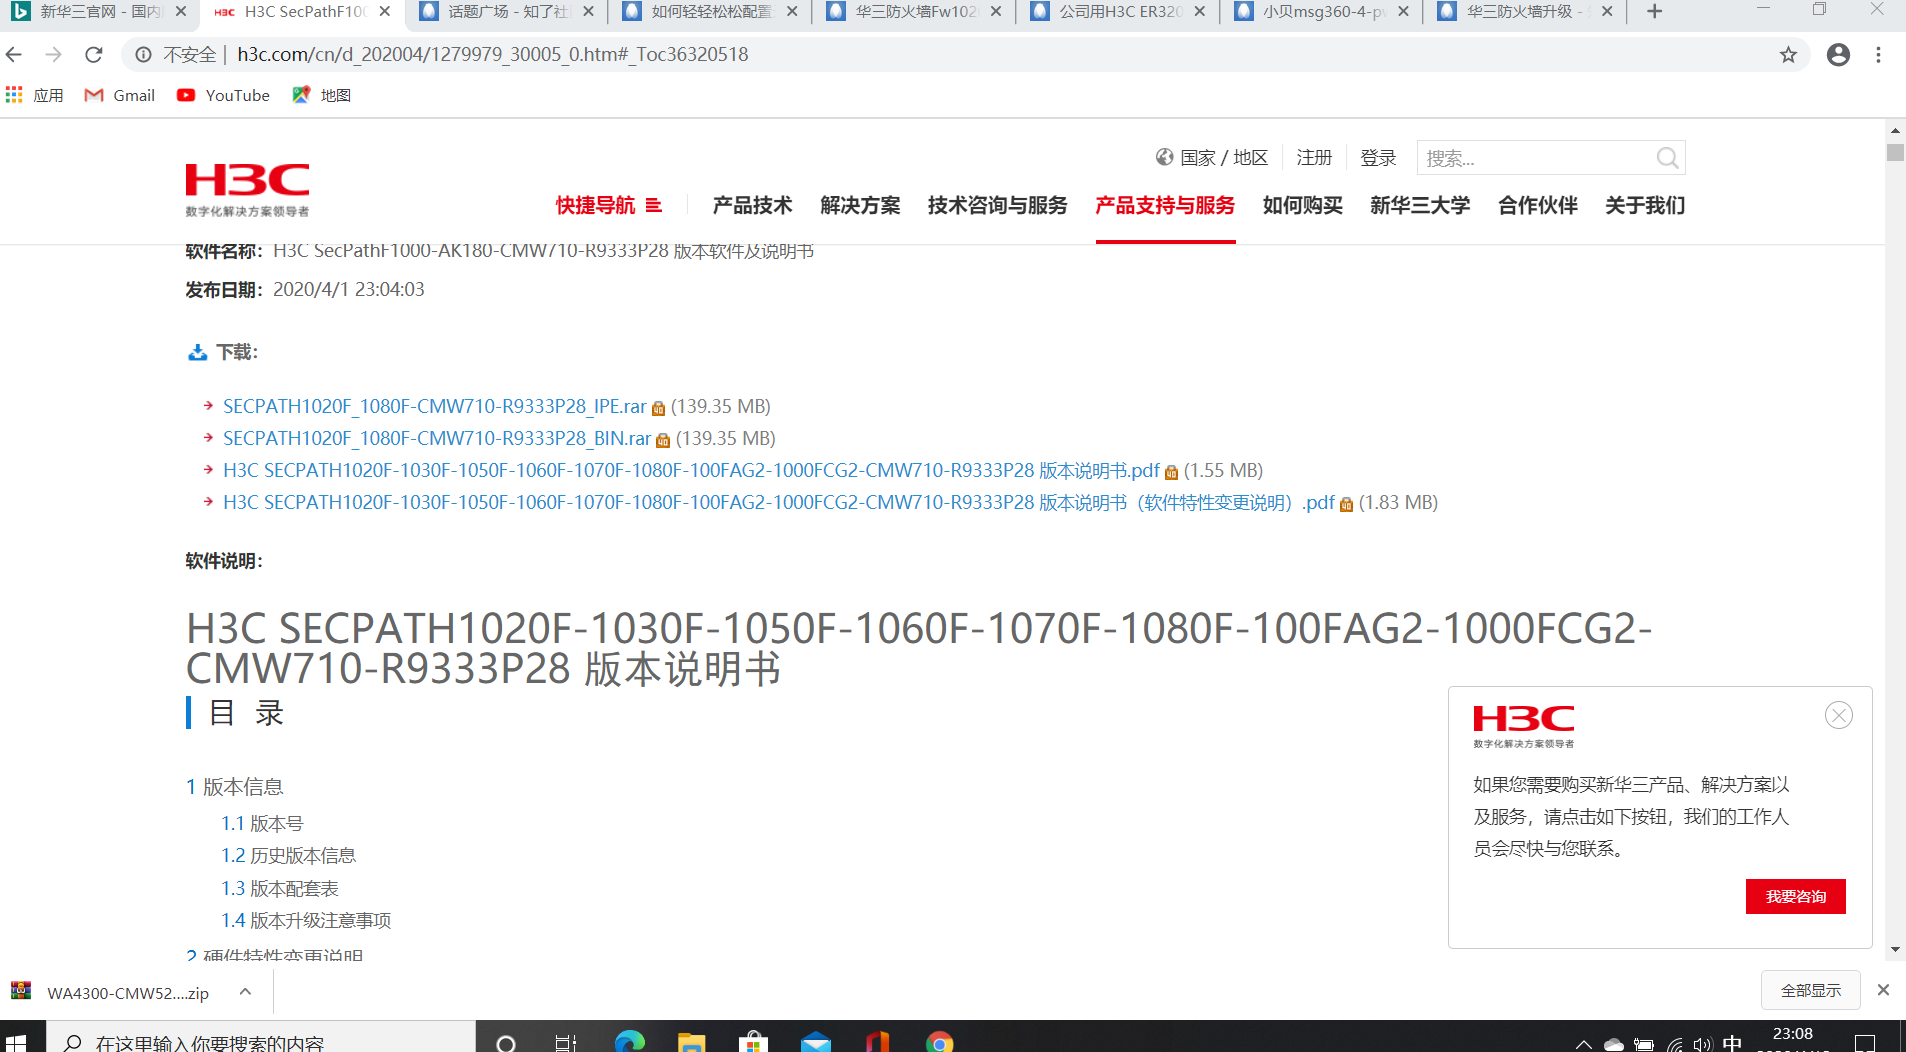Click the 登录 login link
1906x1052 pixels.
coord(1378,158)
